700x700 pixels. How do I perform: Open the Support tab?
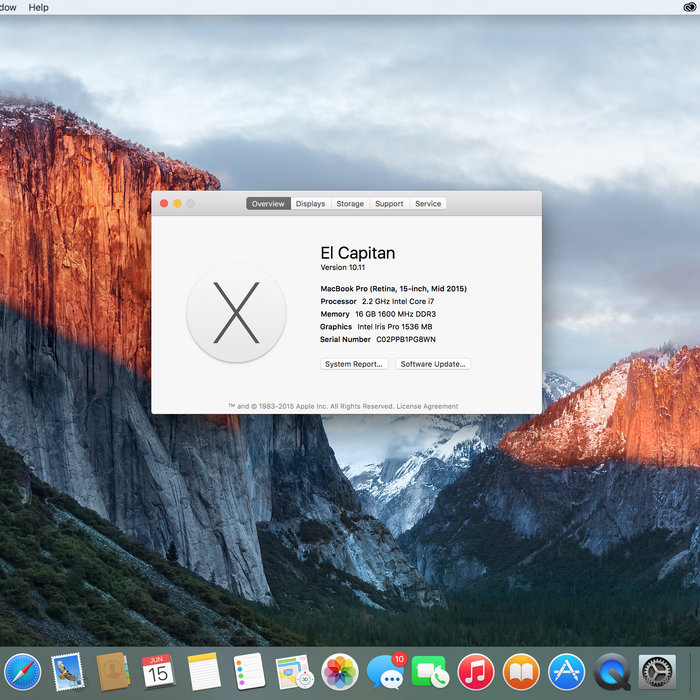pyautogui.click(x=389, y=204)
